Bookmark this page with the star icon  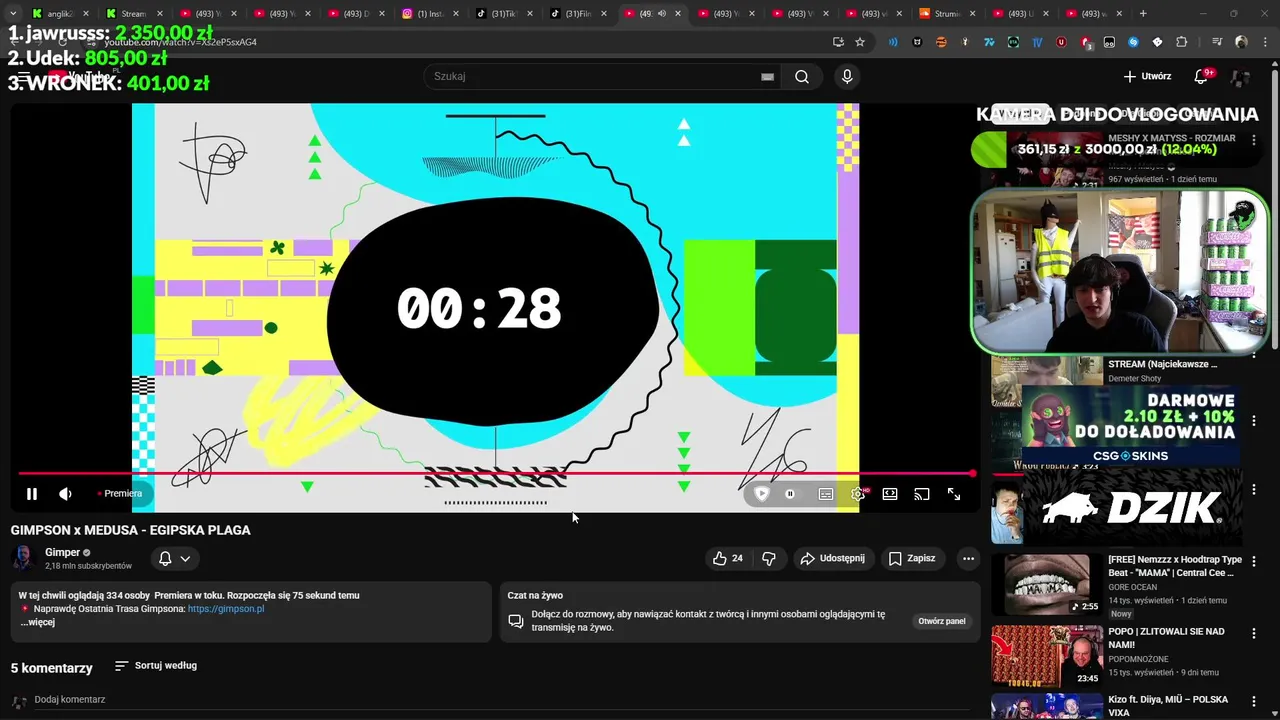(860, 42)
